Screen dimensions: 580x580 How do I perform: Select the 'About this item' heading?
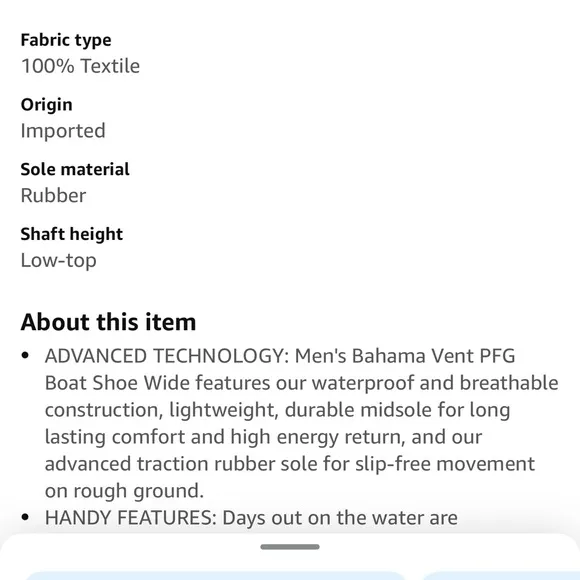tap(108, 322)
